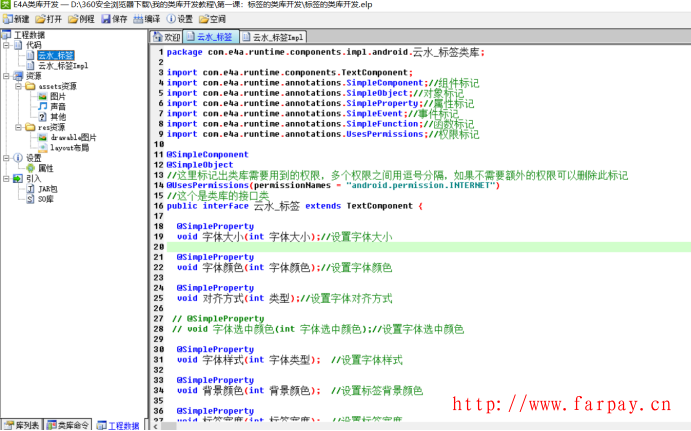Compile the library using 编译 icon
691x431 pixels.
click(147, 19)
